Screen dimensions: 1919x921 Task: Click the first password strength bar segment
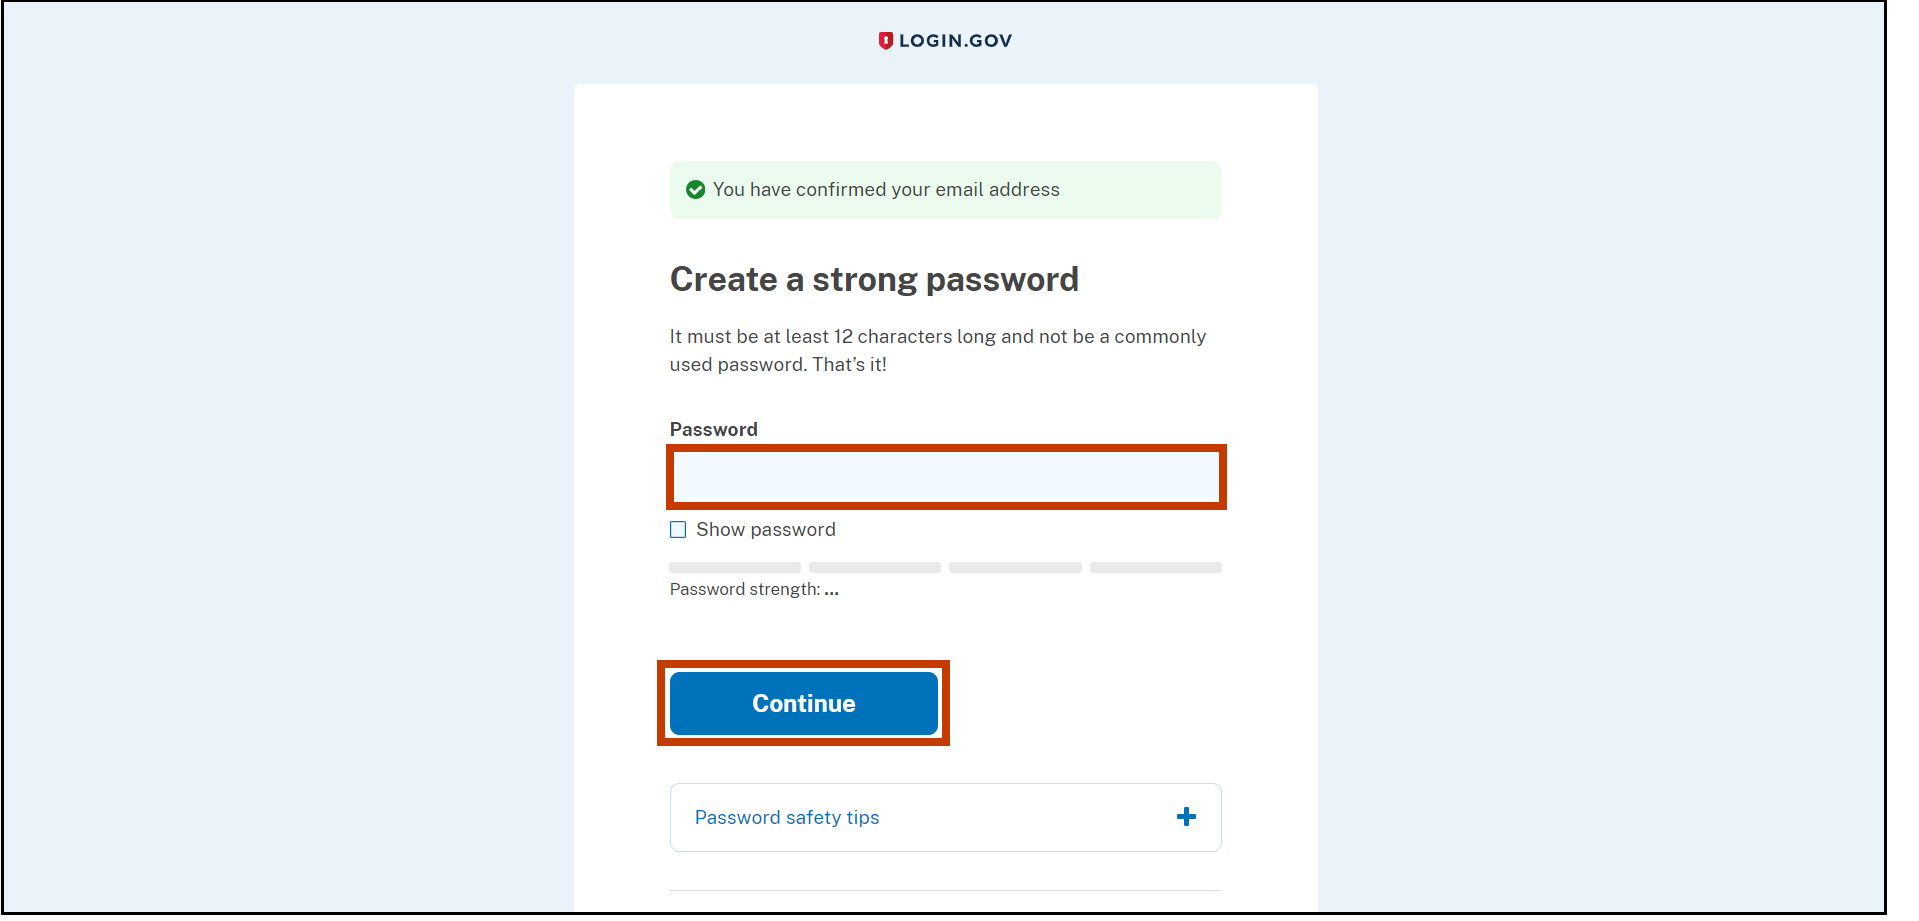click(x=735, y=568)
